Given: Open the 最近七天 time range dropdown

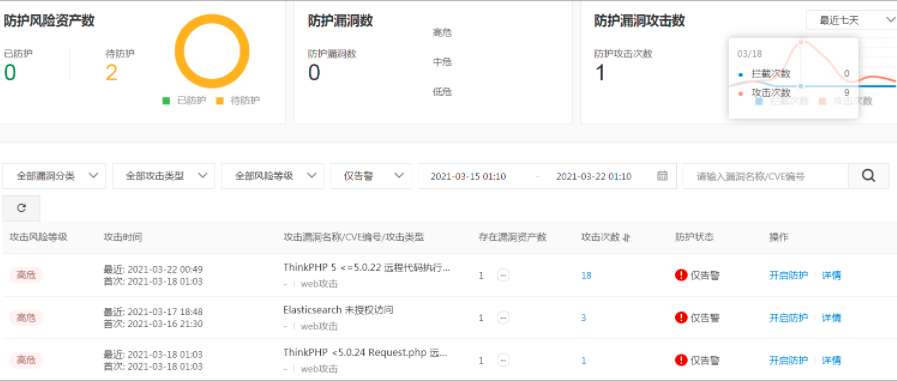Looking at the screenshot, I should [x=851, y=20].
